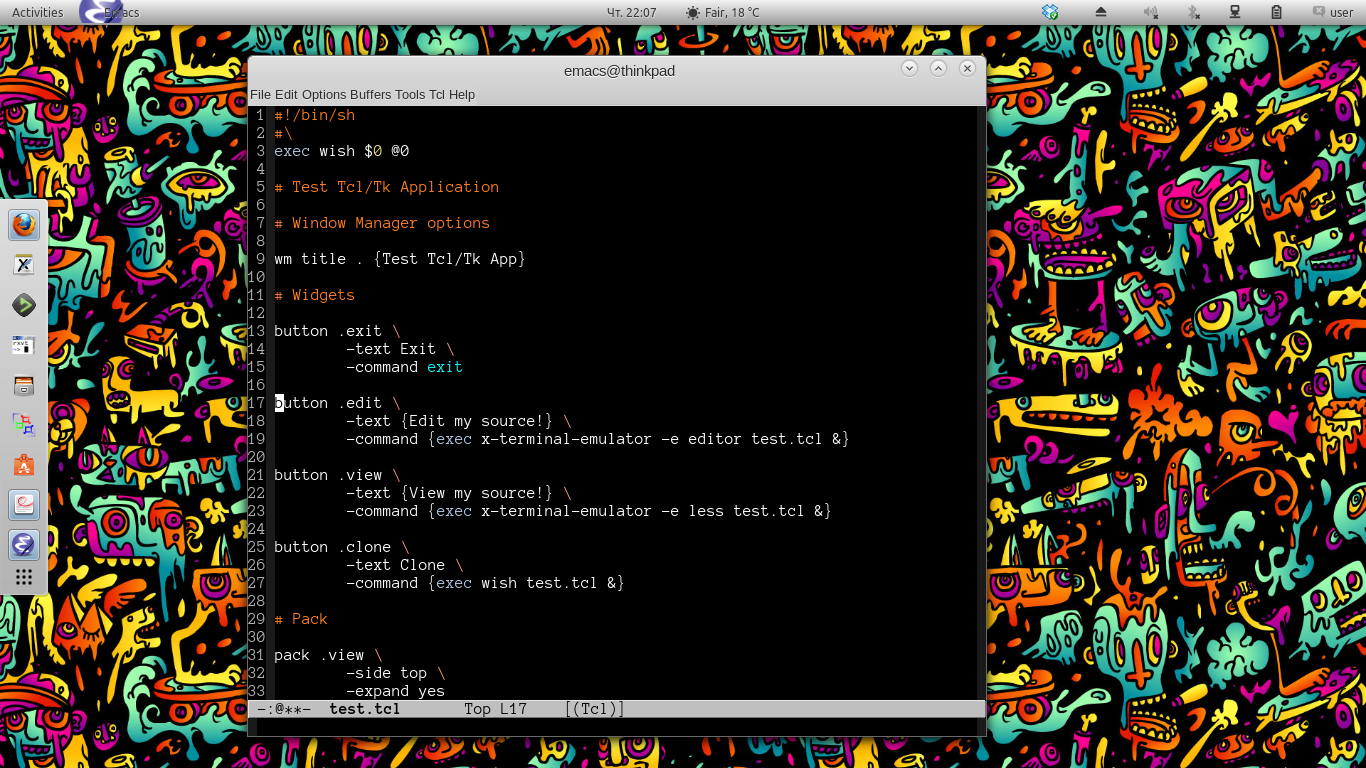Open the Activities overview
This screenshot has height=768, width=1366.
click(x=37, y=12)
